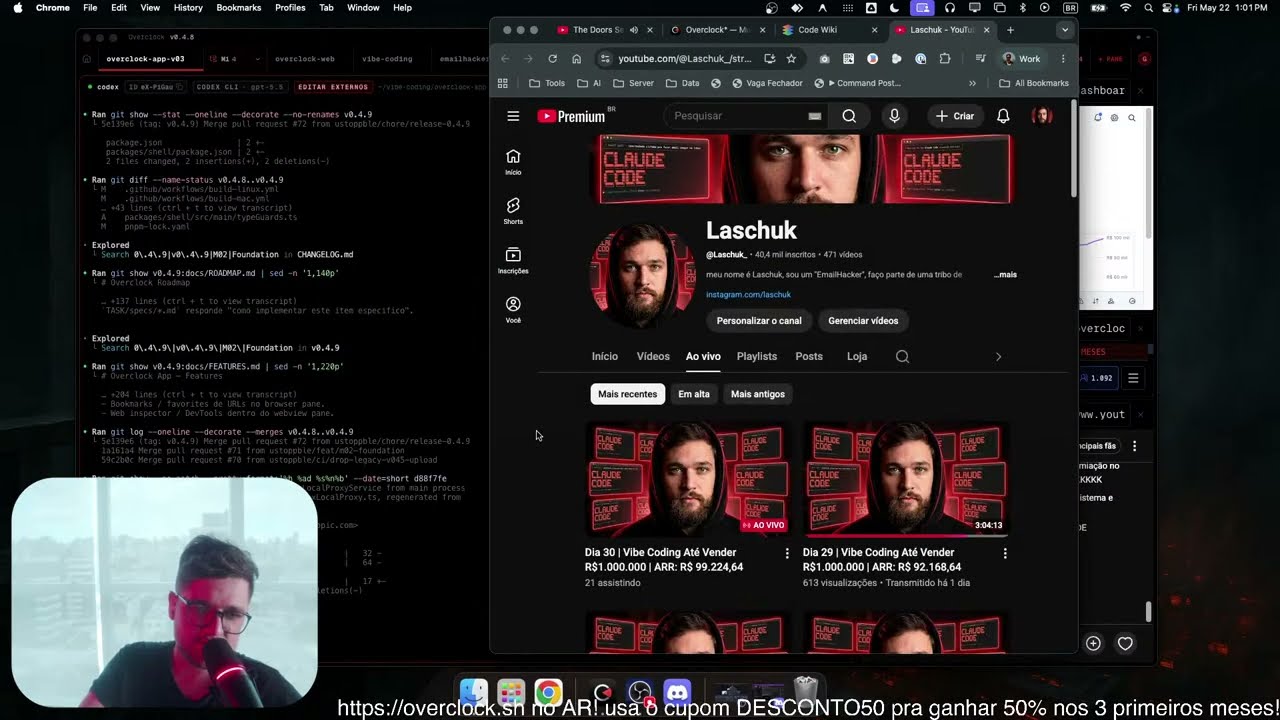Reload the page in Chrome
The height and width of the screenshot is (720, 1280).
tap(552, 59)
